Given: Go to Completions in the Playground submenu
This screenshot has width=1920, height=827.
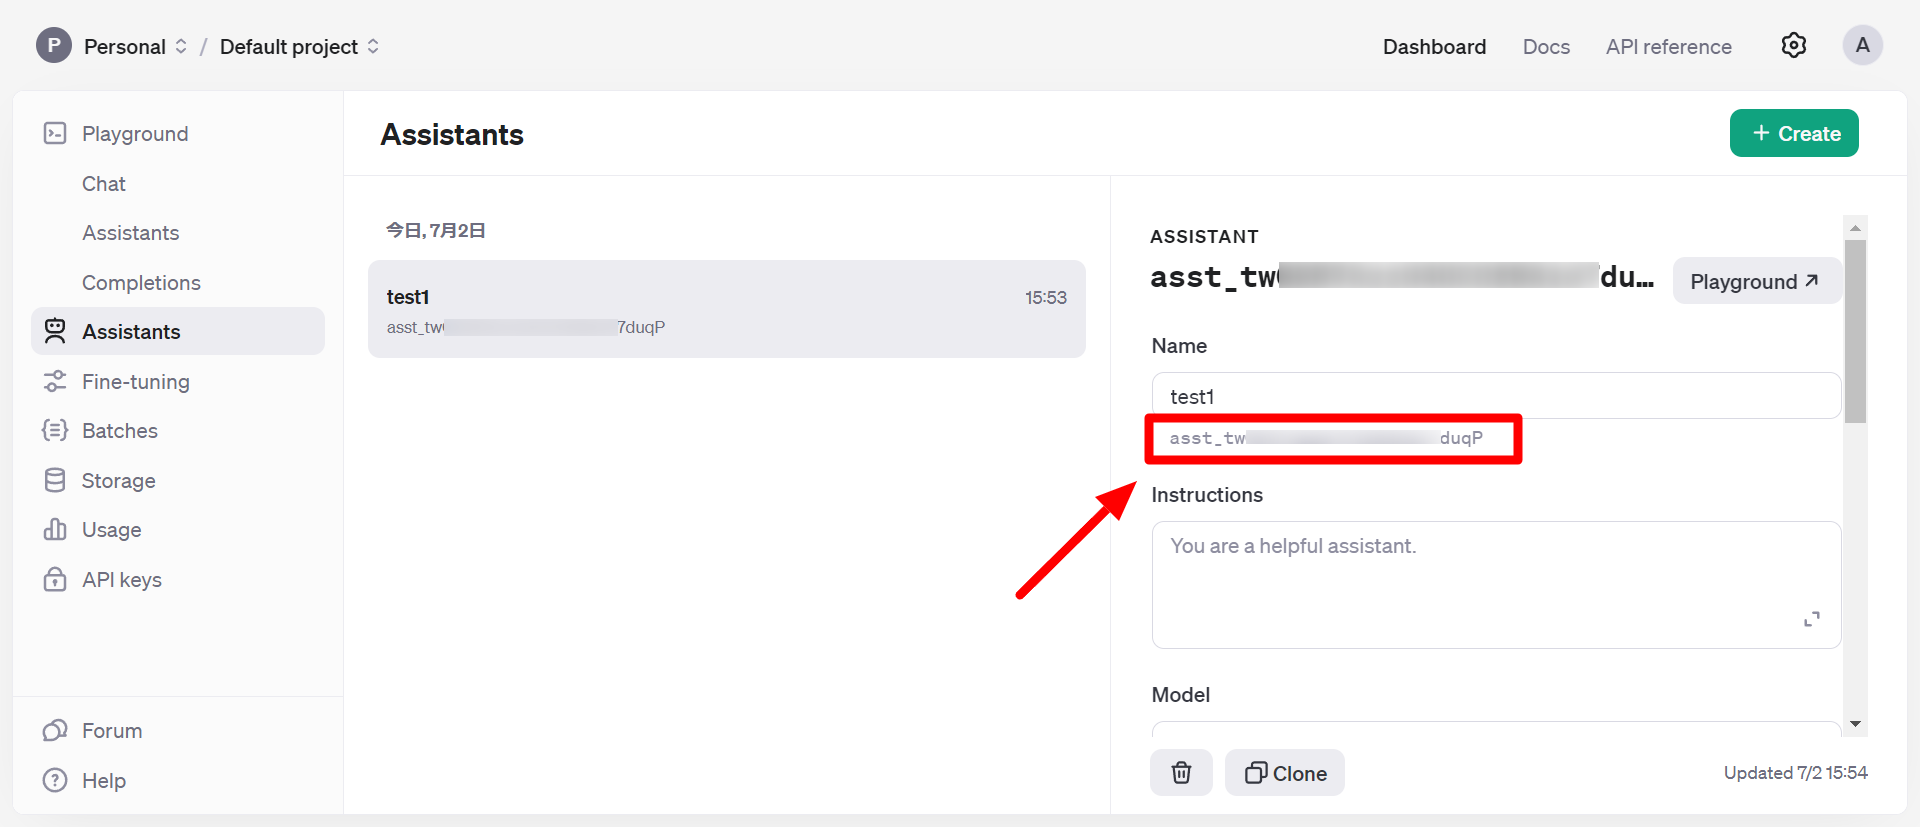Looking at the screenshot, I should (x=141, y=283).
